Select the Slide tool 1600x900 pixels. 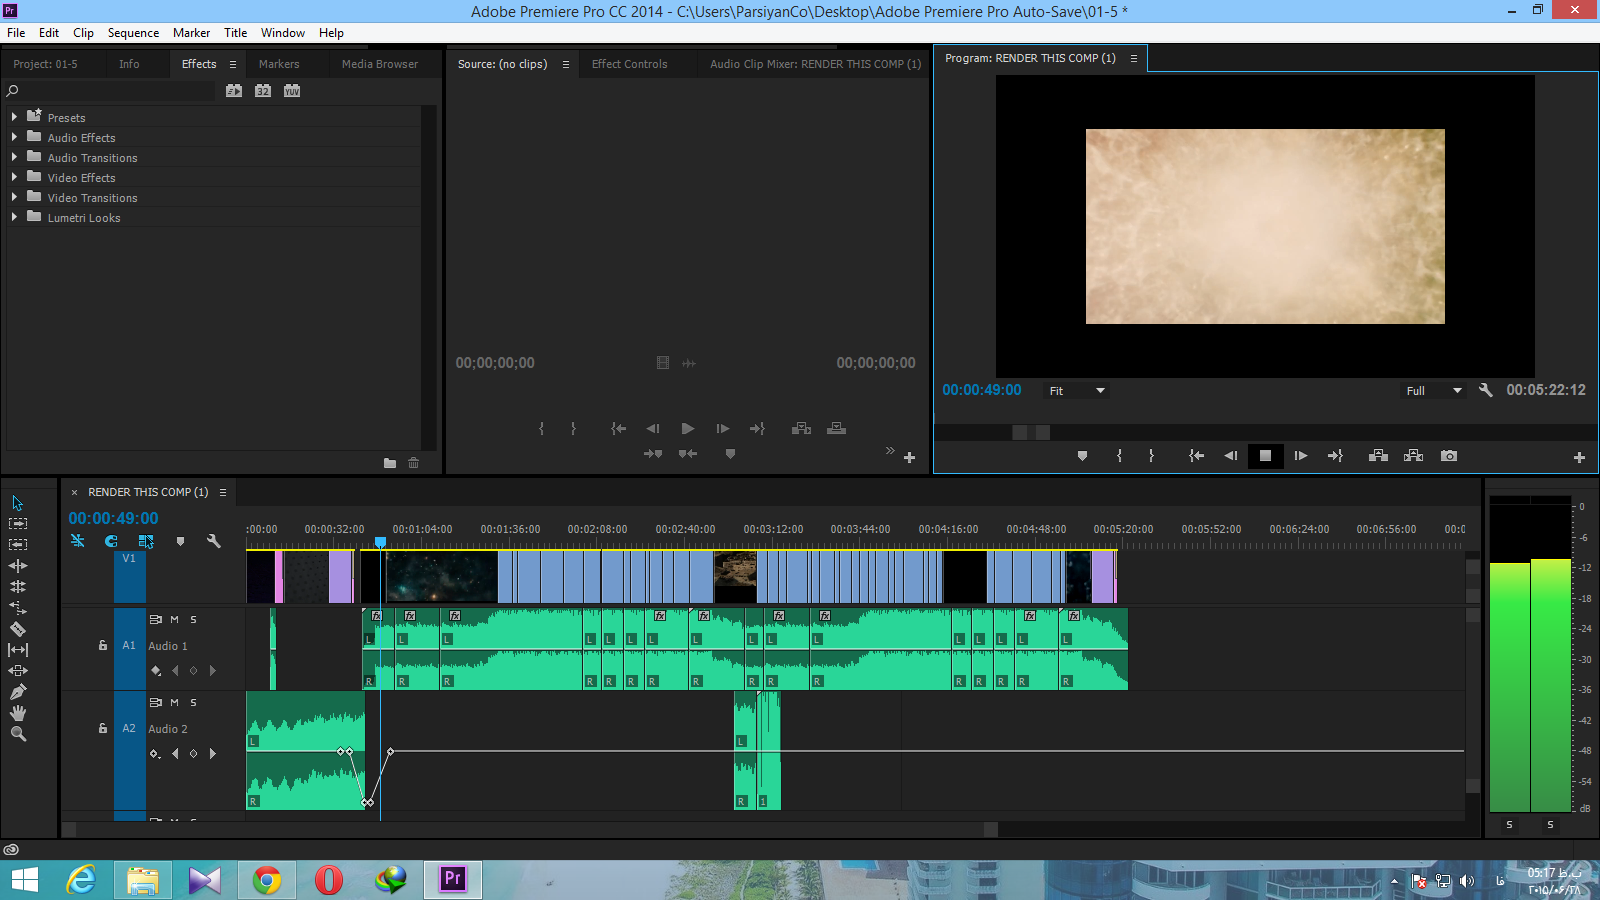(18, 670)
